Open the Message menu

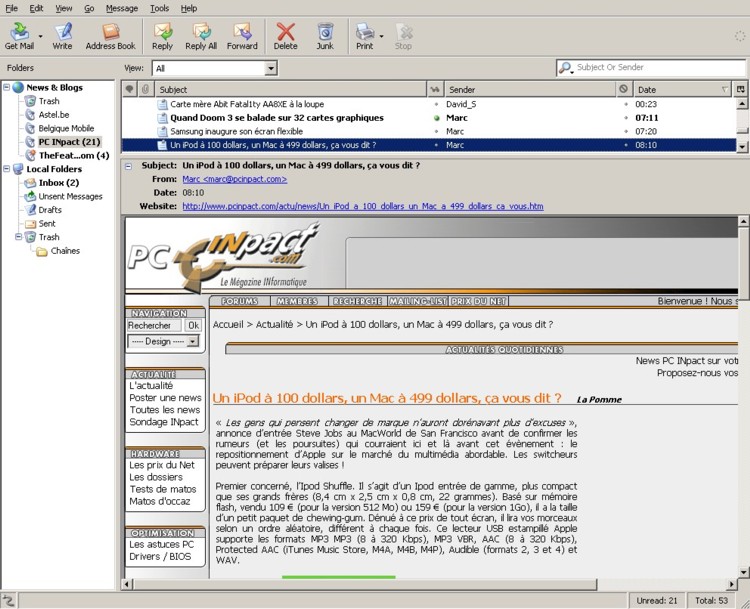tap(122, 8)
